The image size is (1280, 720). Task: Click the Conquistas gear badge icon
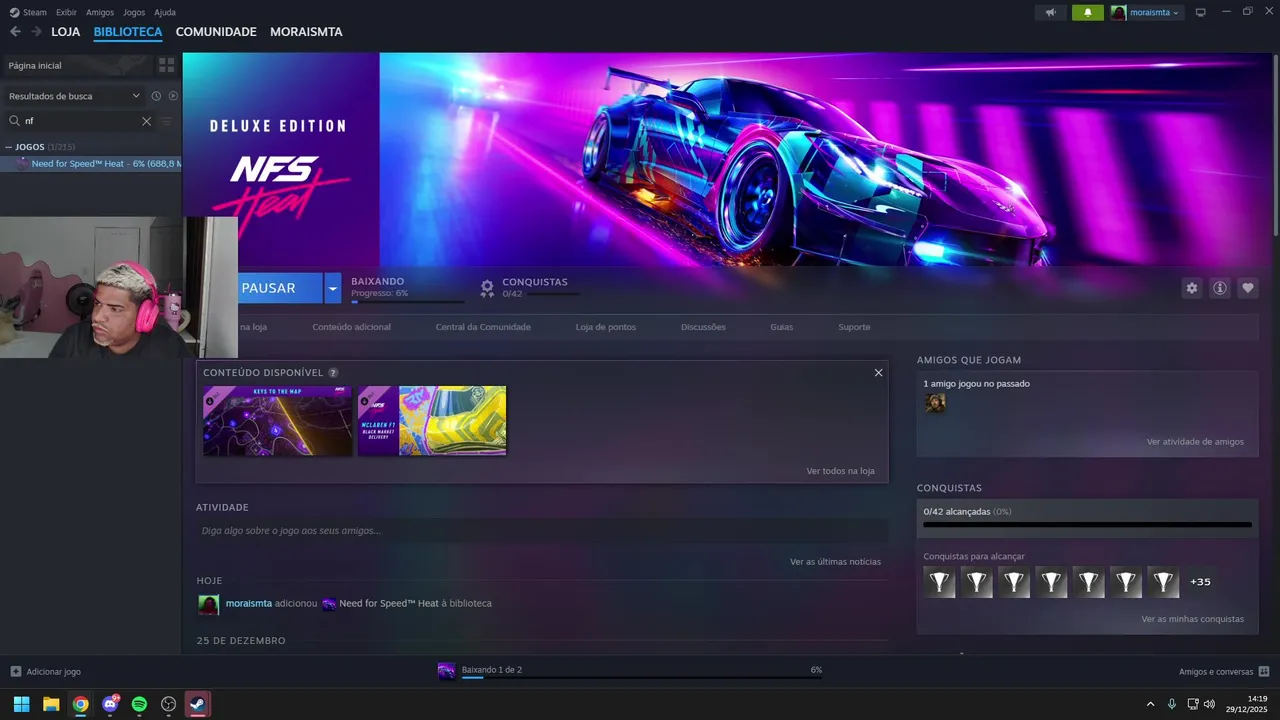tap(487, 288)
